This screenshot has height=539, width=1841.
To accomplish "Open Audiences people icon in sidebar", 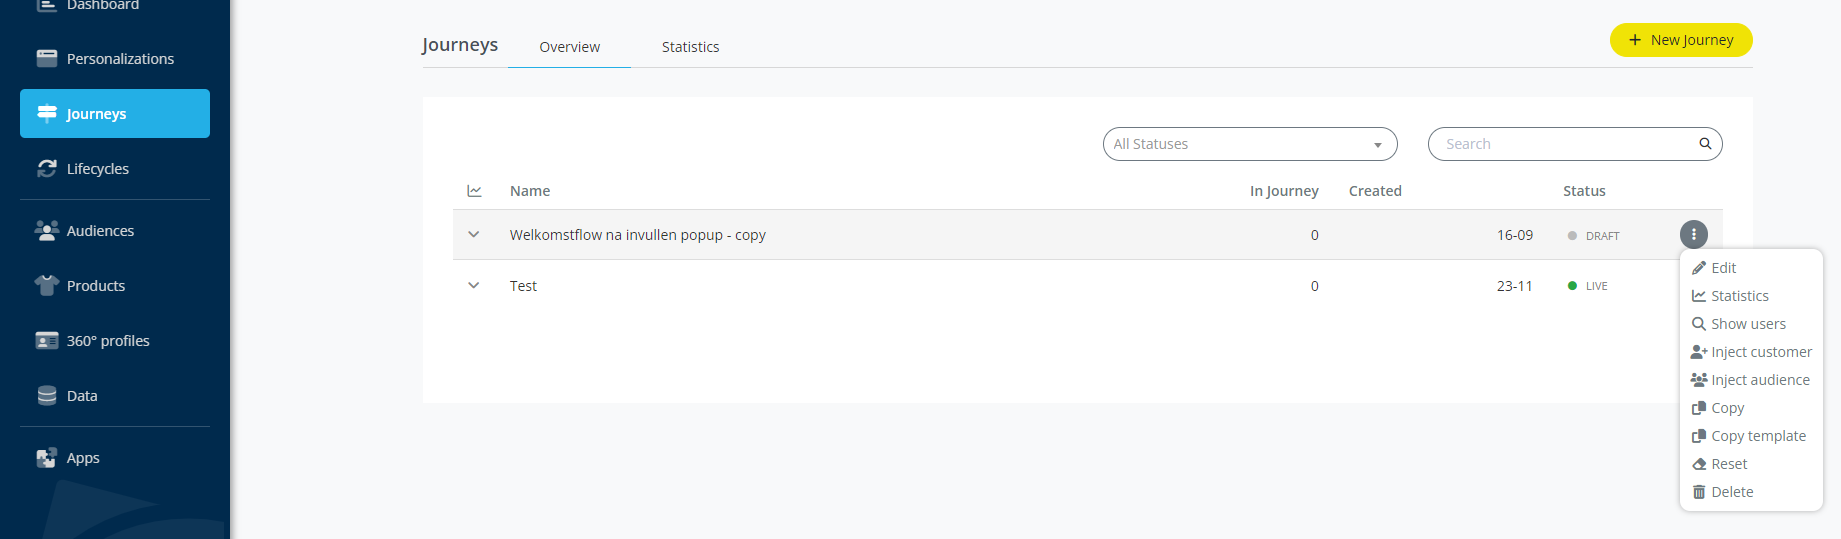I will (47, 230).
